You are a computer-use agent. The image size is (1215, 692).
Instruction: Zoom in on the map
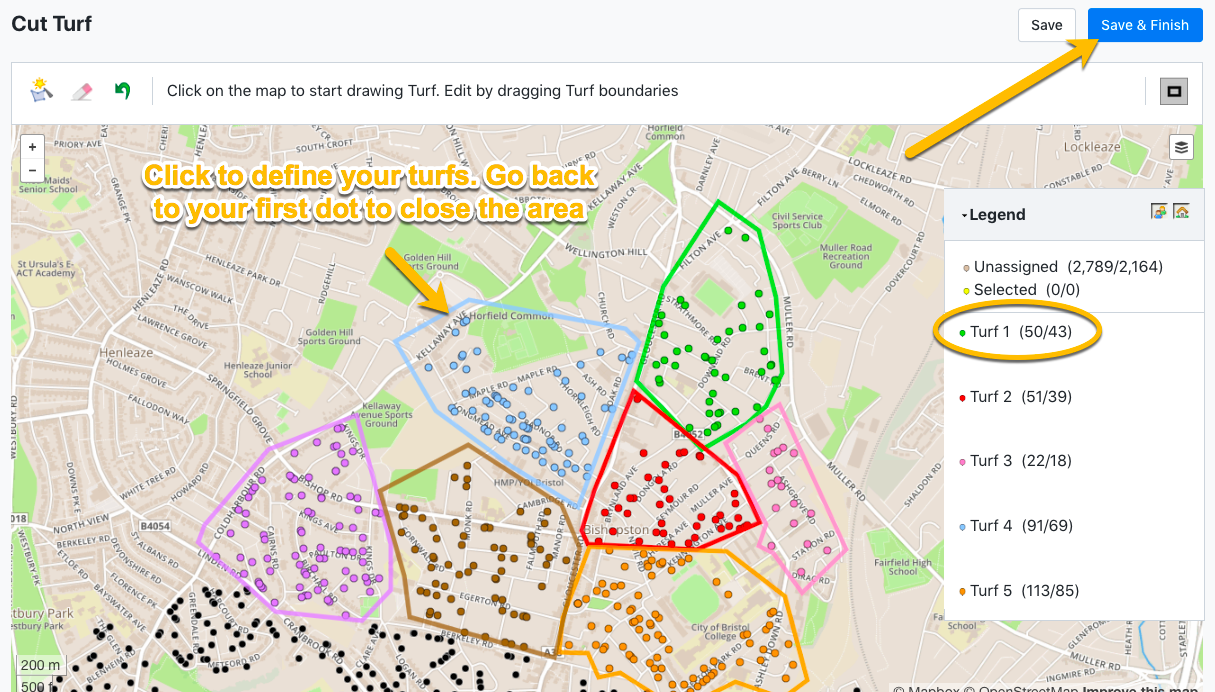[x=33, y=147]
